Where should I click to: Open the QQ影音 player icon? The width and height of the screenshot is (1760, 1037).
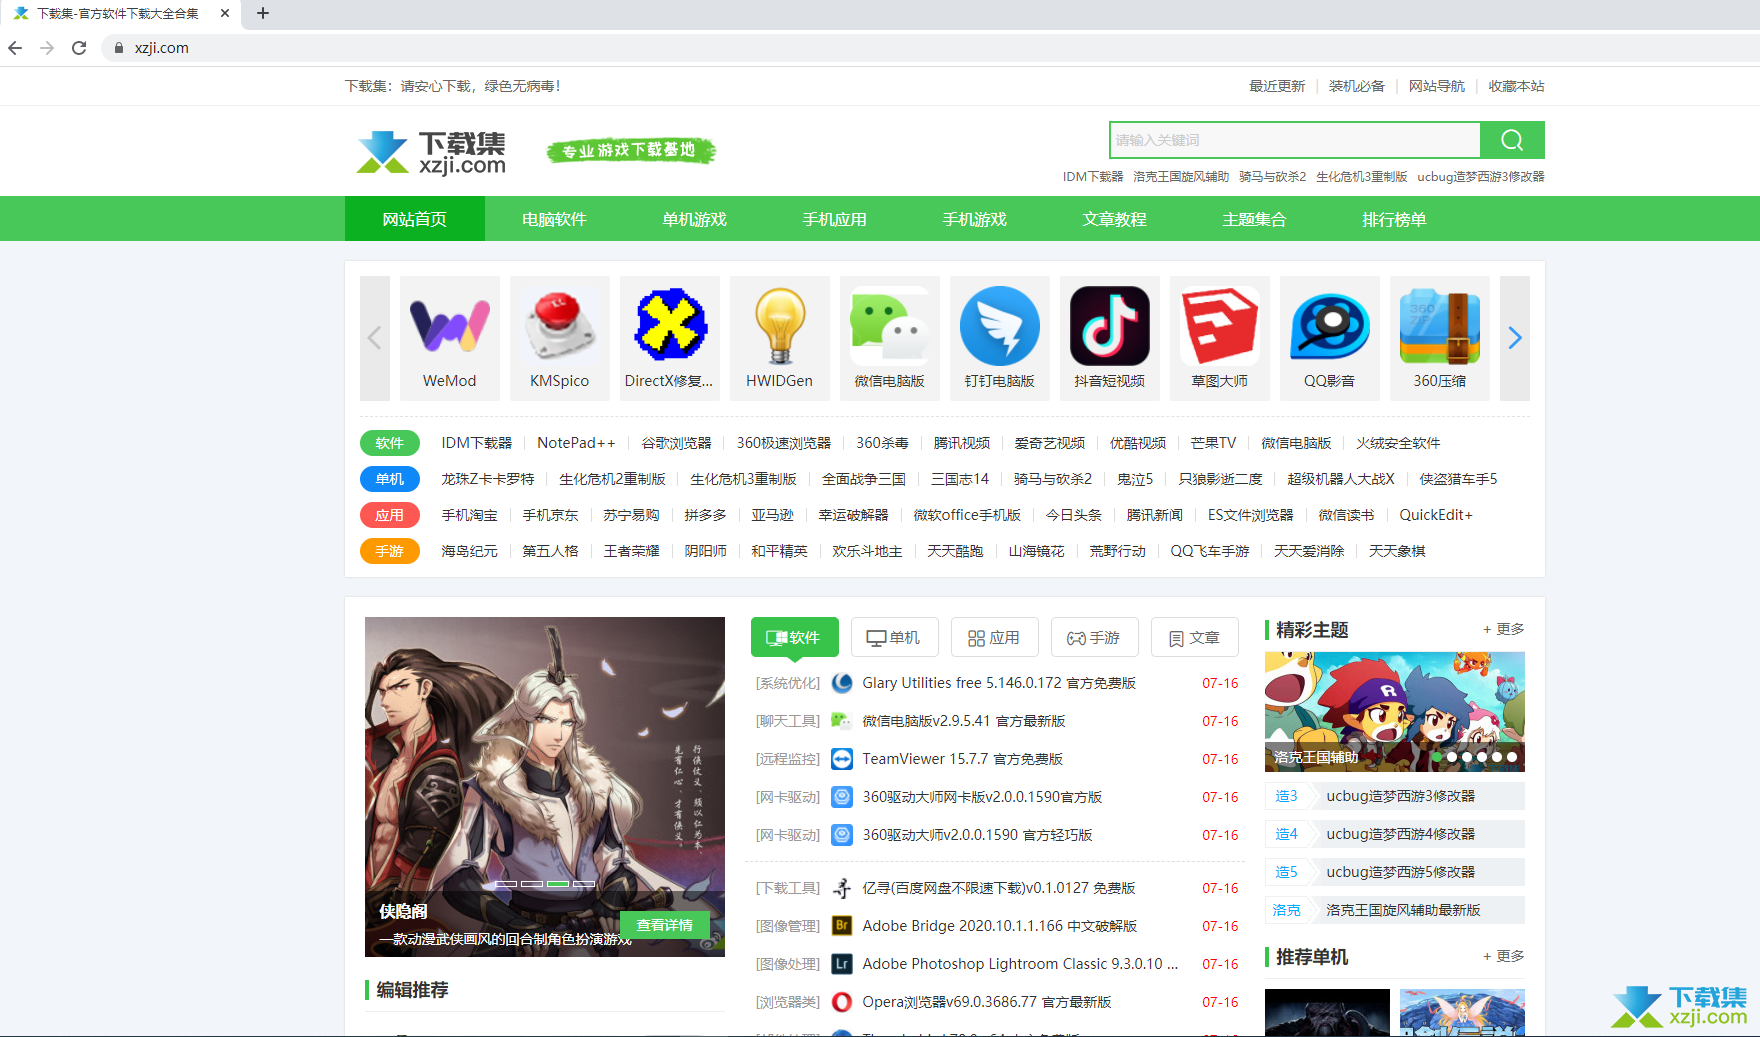(1330, 326)
